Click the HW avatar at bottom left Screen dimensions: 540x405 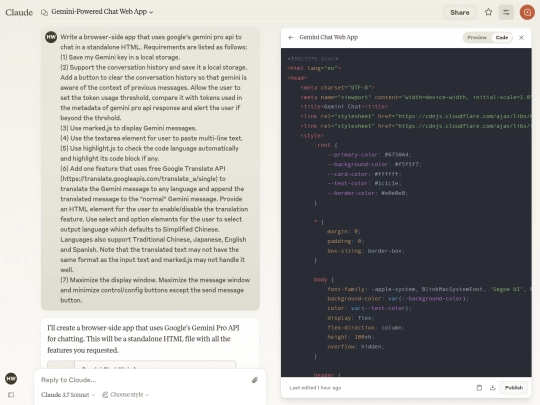(11, 378)
